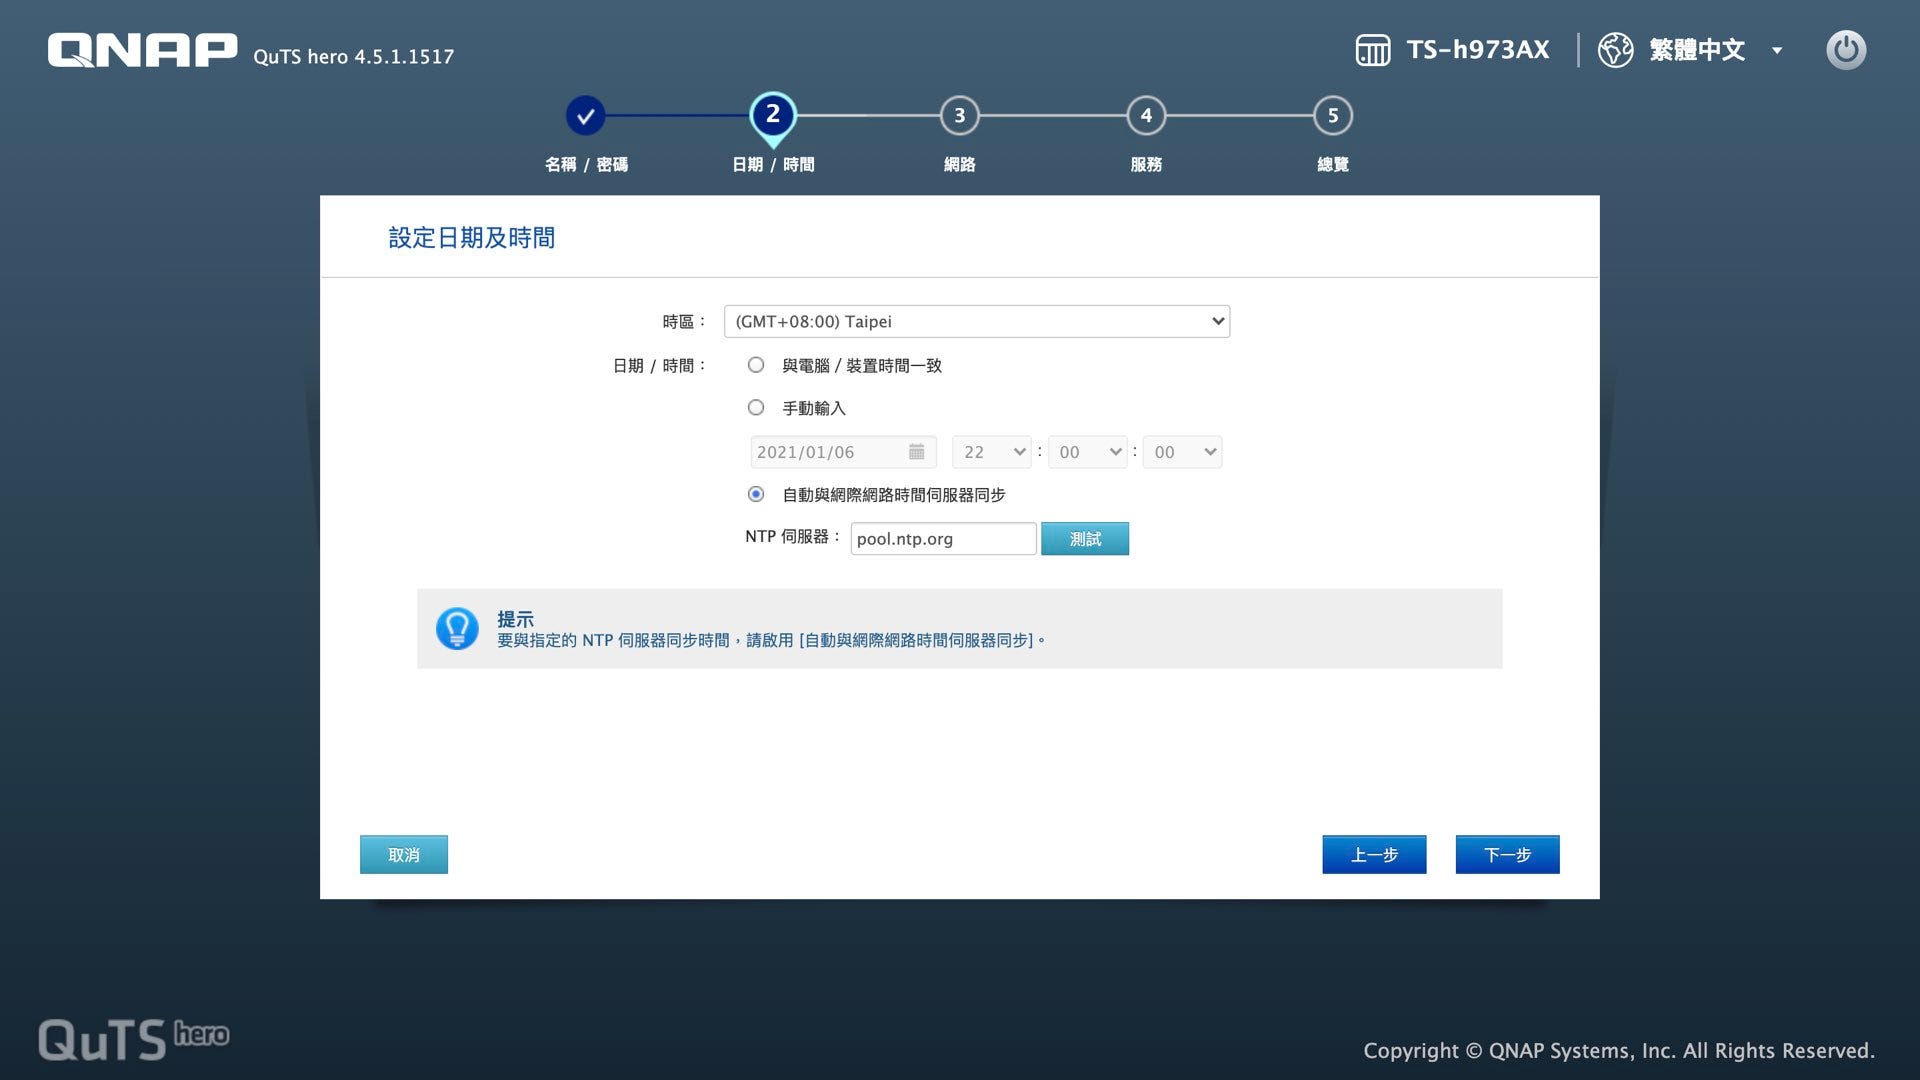This screenshot has height=1080, width=1920.
Task: Expand the 繁體中文 language menu arrow
Action: point(1777,50)
